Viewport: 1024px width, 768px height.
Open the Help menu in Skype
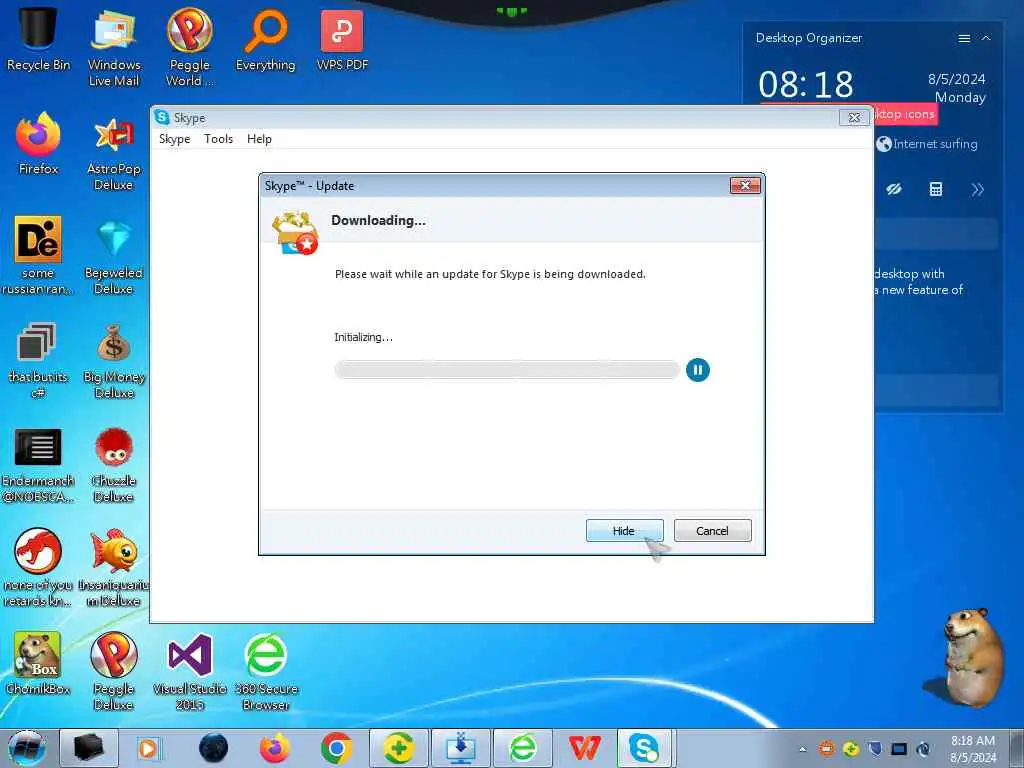(259, 139)
